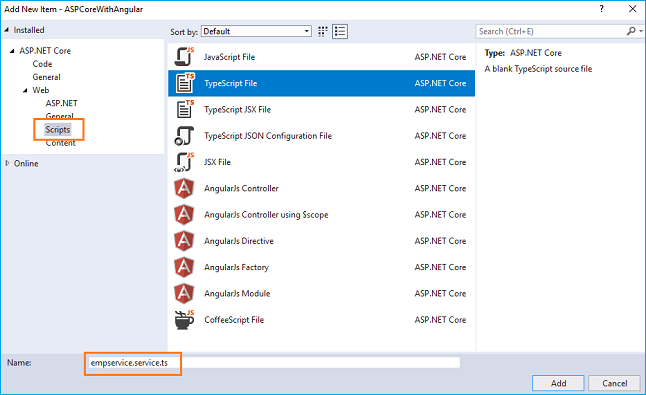646x395 pixels.
Task: Select the Scripts category
Action: pyautogui.click(x=58, y=130)
